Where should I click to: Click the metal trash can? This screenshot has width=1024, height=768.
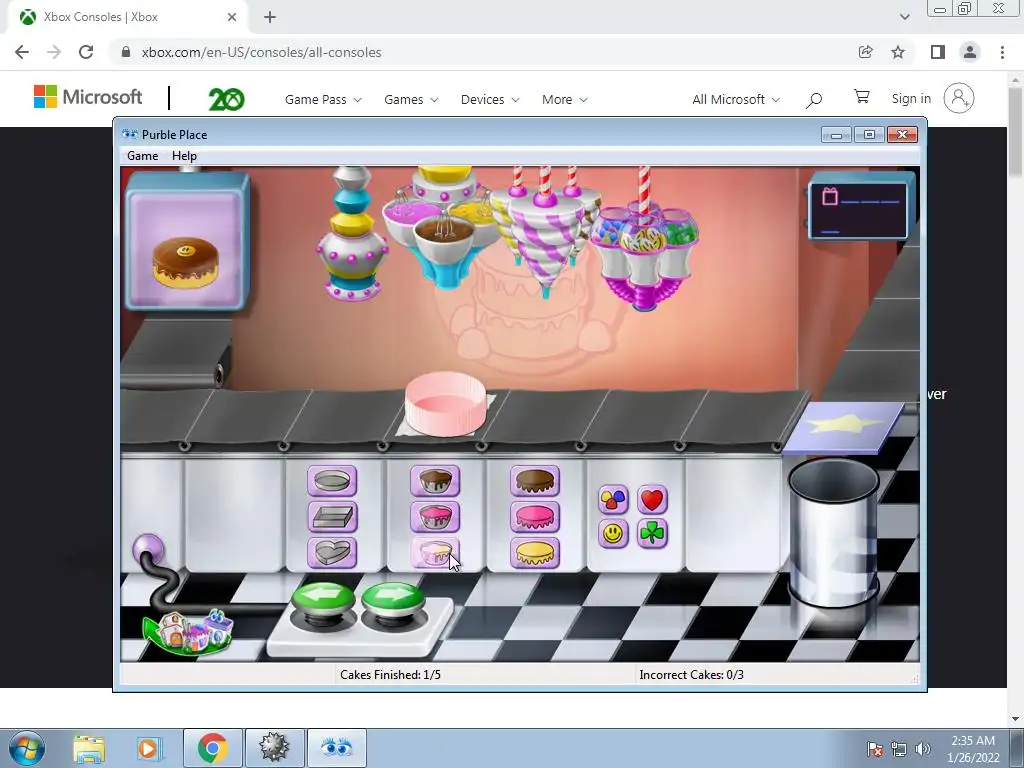click(833, 533)
